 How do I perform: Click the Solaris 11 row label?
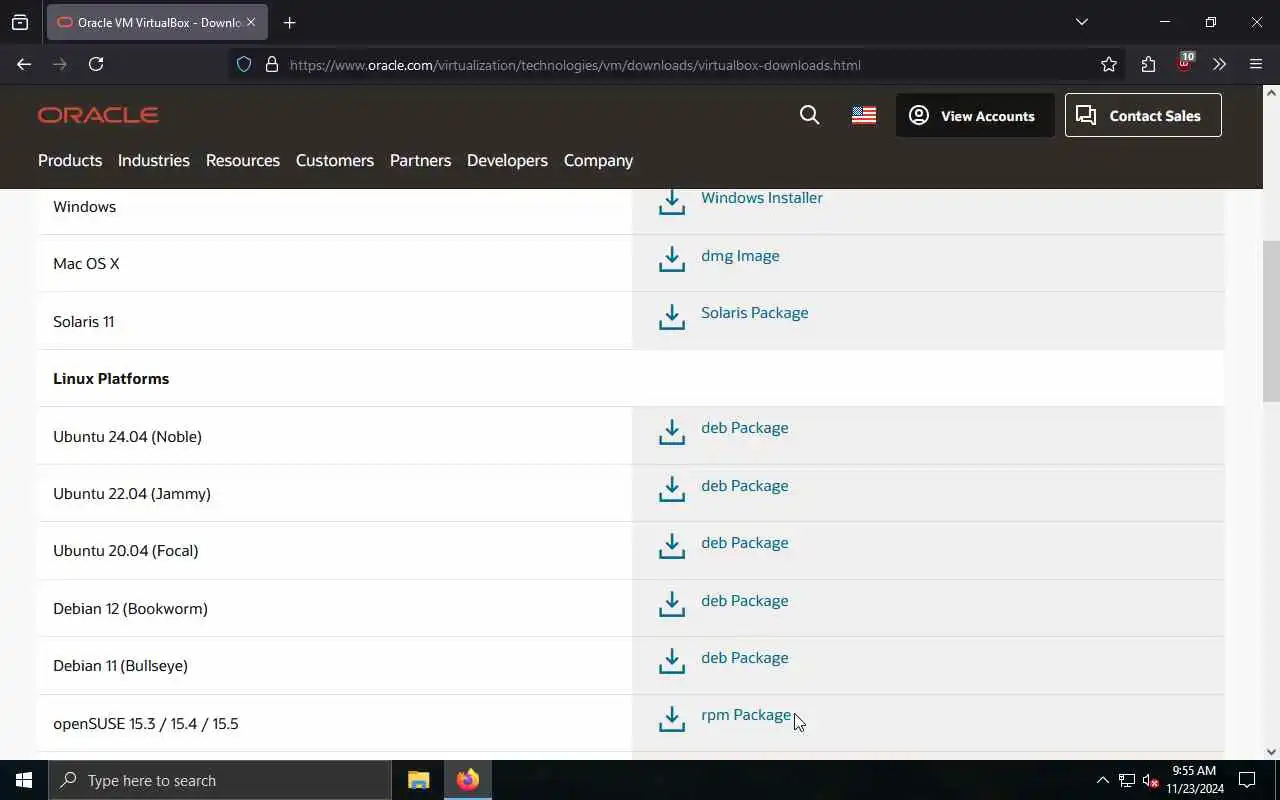84,321
